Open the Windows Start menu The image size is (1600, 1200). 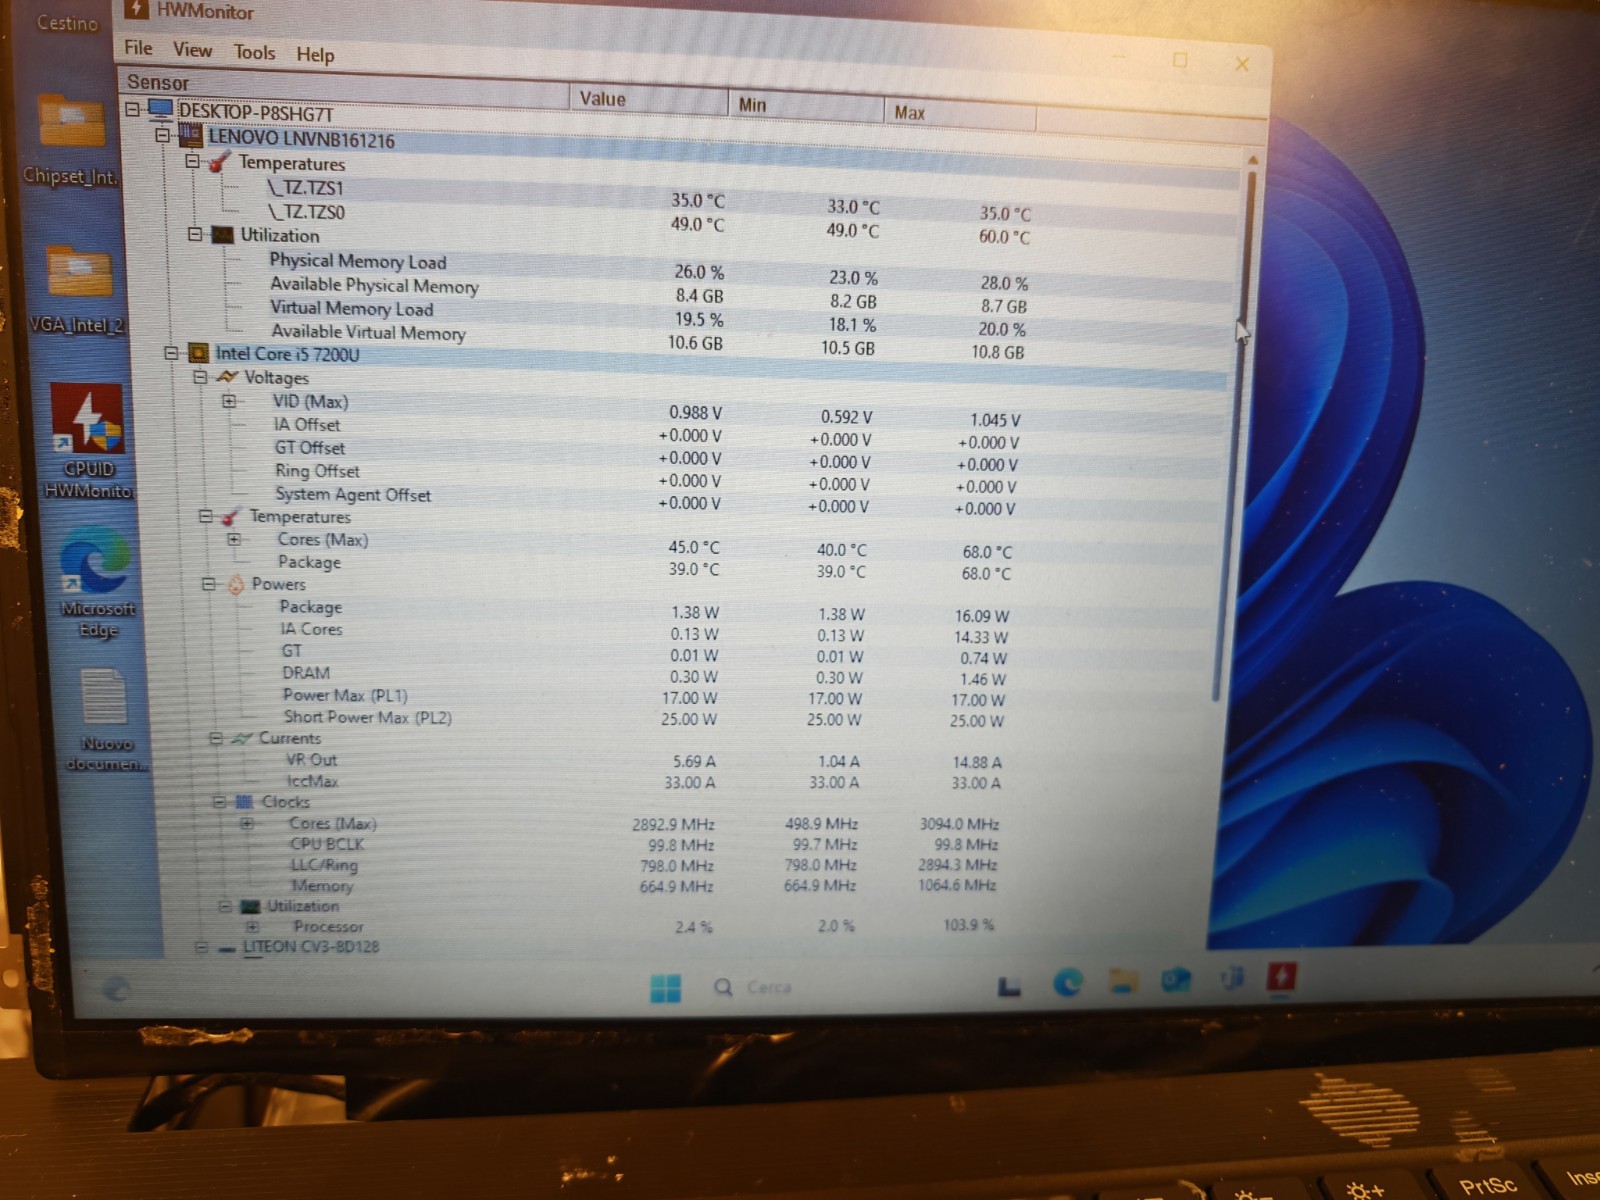coord(665,988)
